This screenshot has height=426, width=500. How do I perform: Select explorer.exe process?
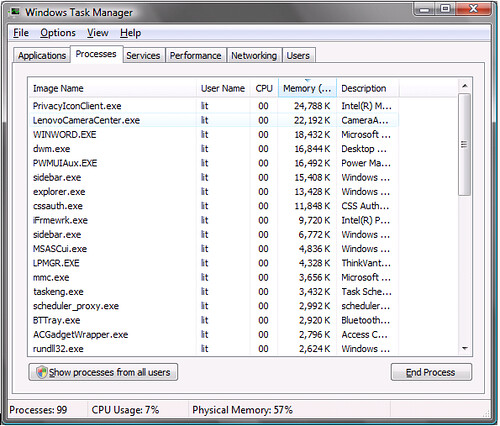213,192
